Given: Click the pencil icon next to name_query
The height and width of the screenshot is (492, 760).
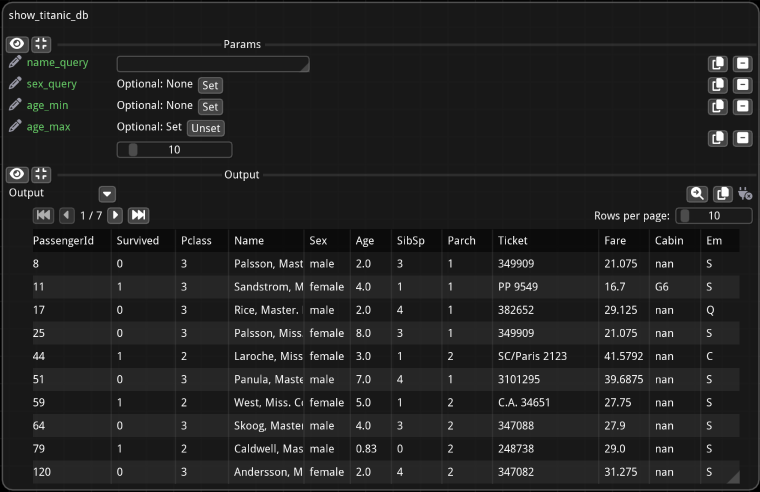Looking at the screenshot, I should coord(15,63).
